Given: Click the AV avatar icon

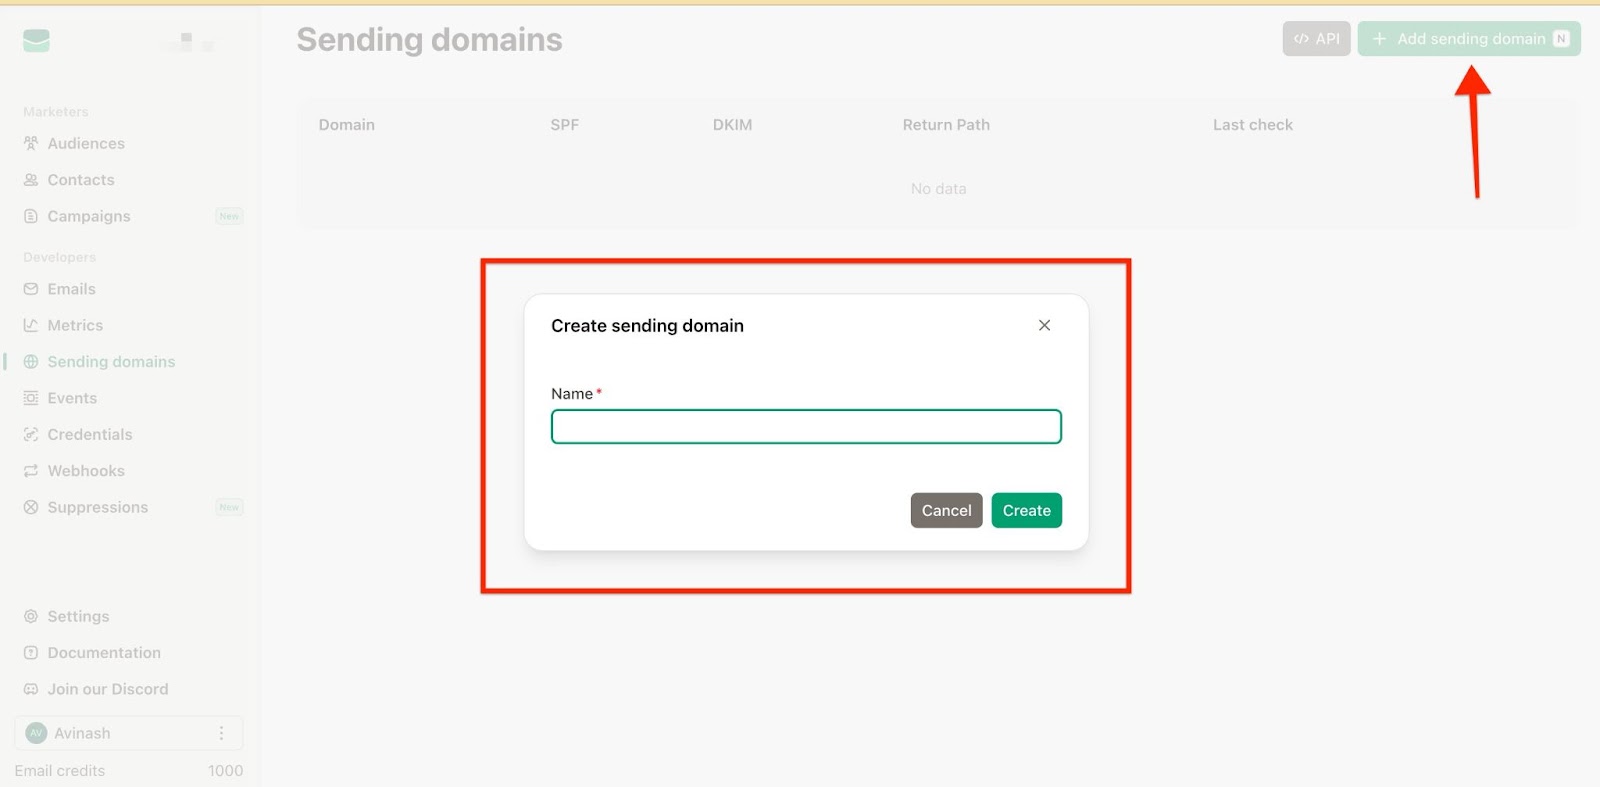Looking at the screenshot, I should (x=36, y=733).
